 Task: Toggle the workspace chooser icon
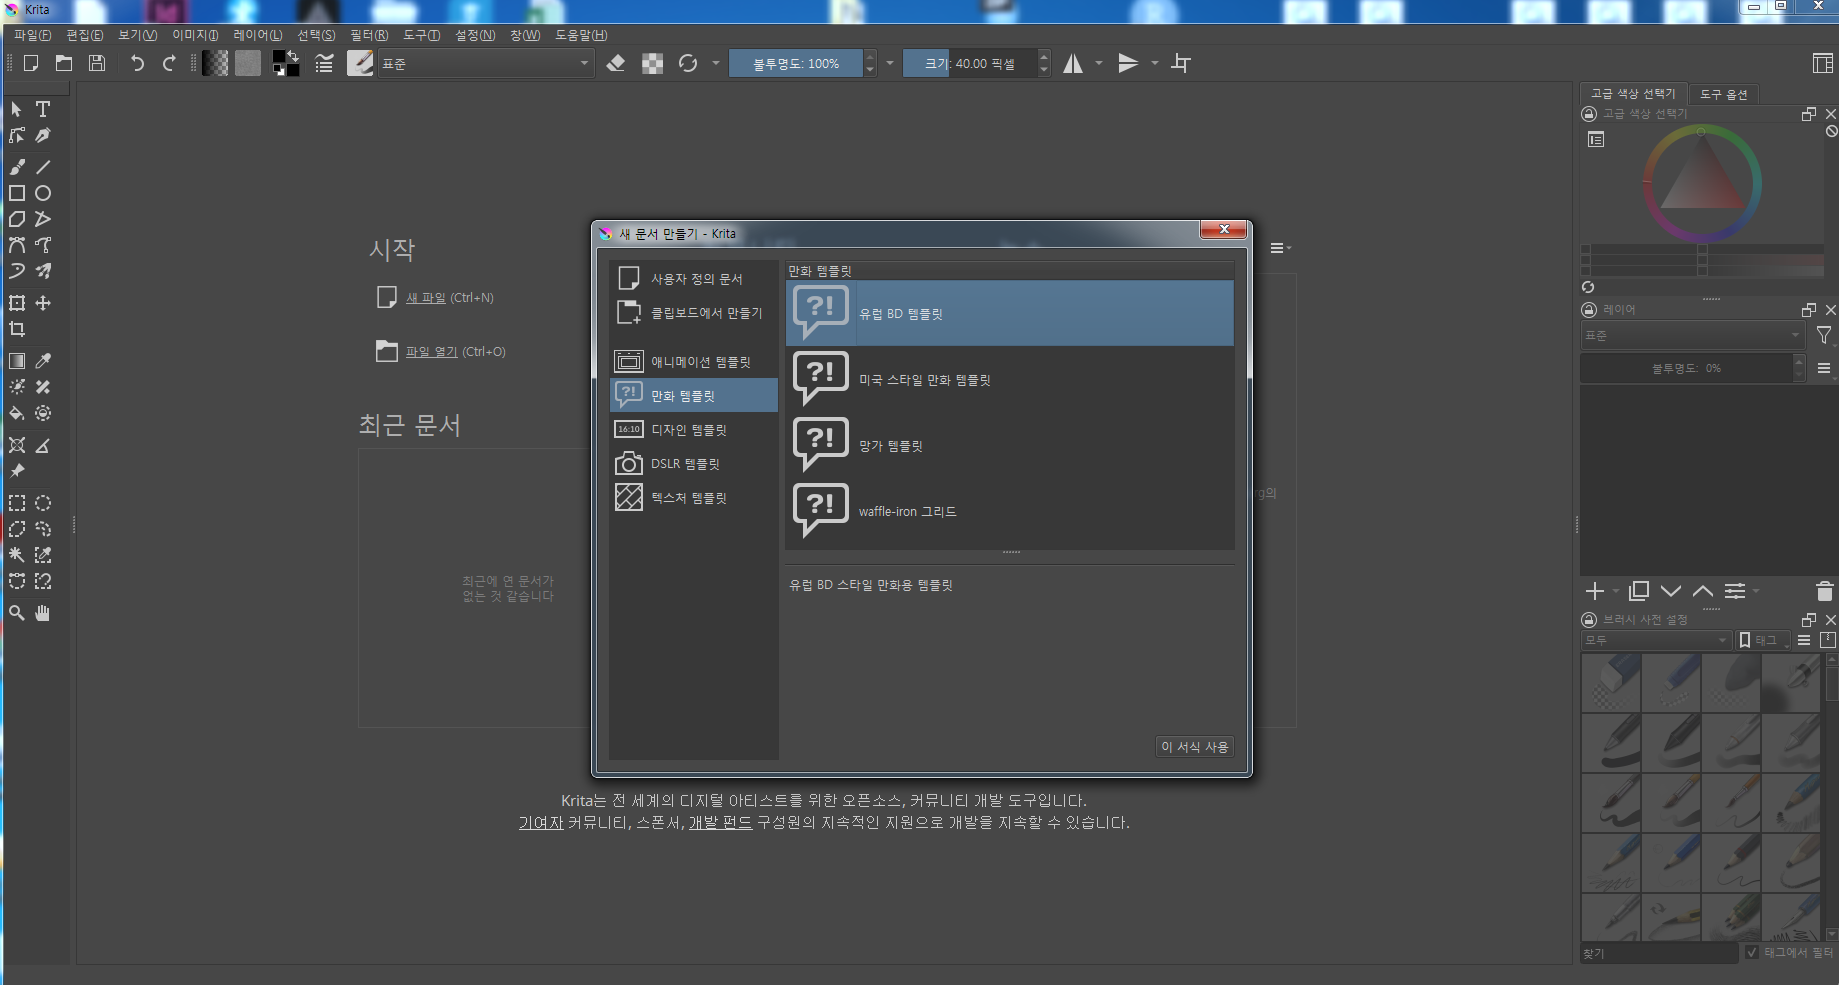coord(1822,63)
